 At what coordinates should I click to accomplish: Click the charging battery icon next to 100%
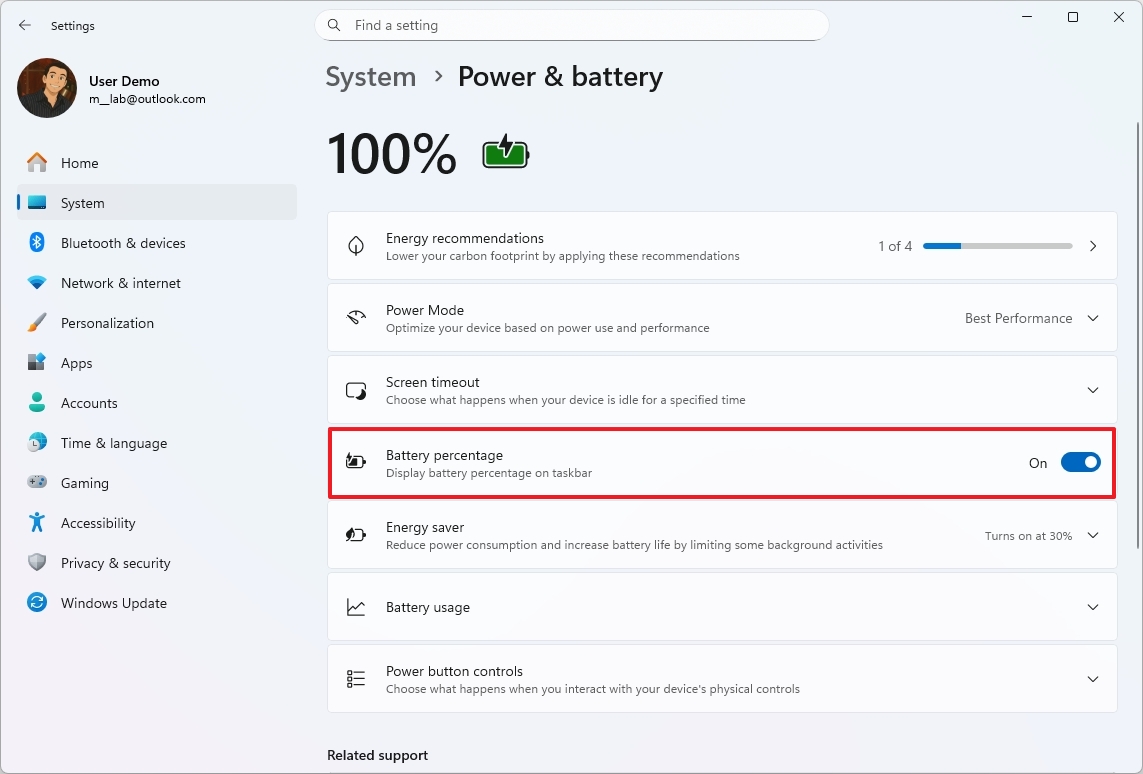505,152
